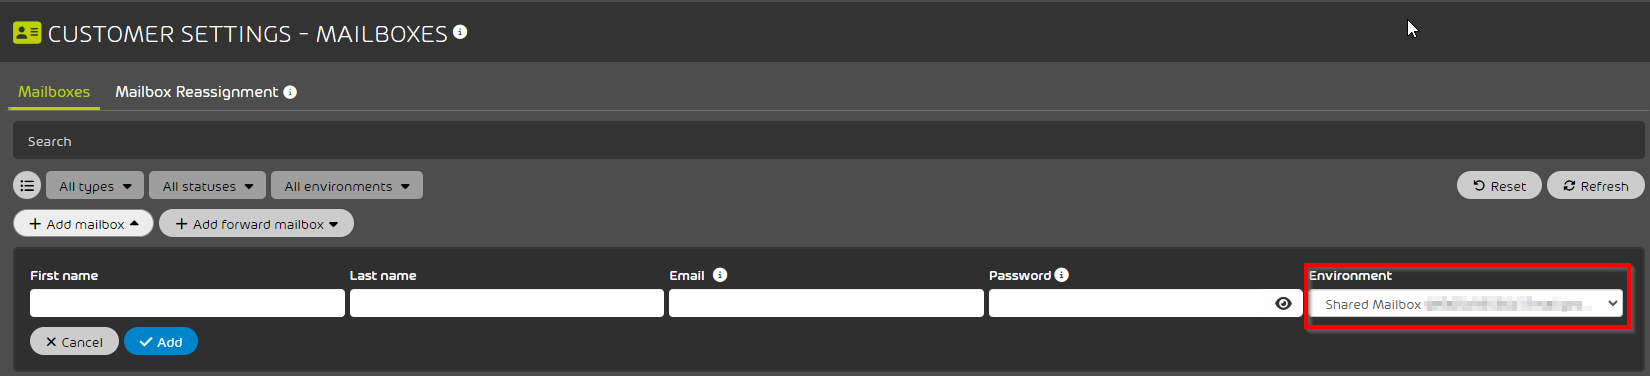
Task: Open info icon beside Mailboxes title
Action: point(460,32)
